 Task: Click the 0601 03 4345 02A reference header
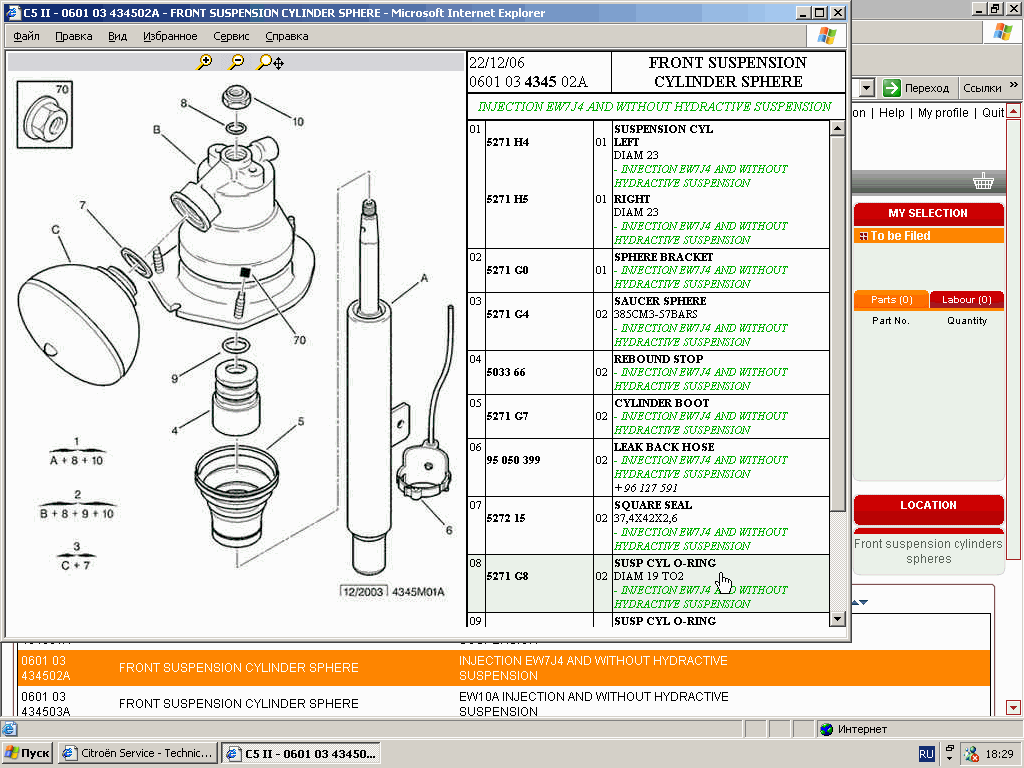point(528,82)
